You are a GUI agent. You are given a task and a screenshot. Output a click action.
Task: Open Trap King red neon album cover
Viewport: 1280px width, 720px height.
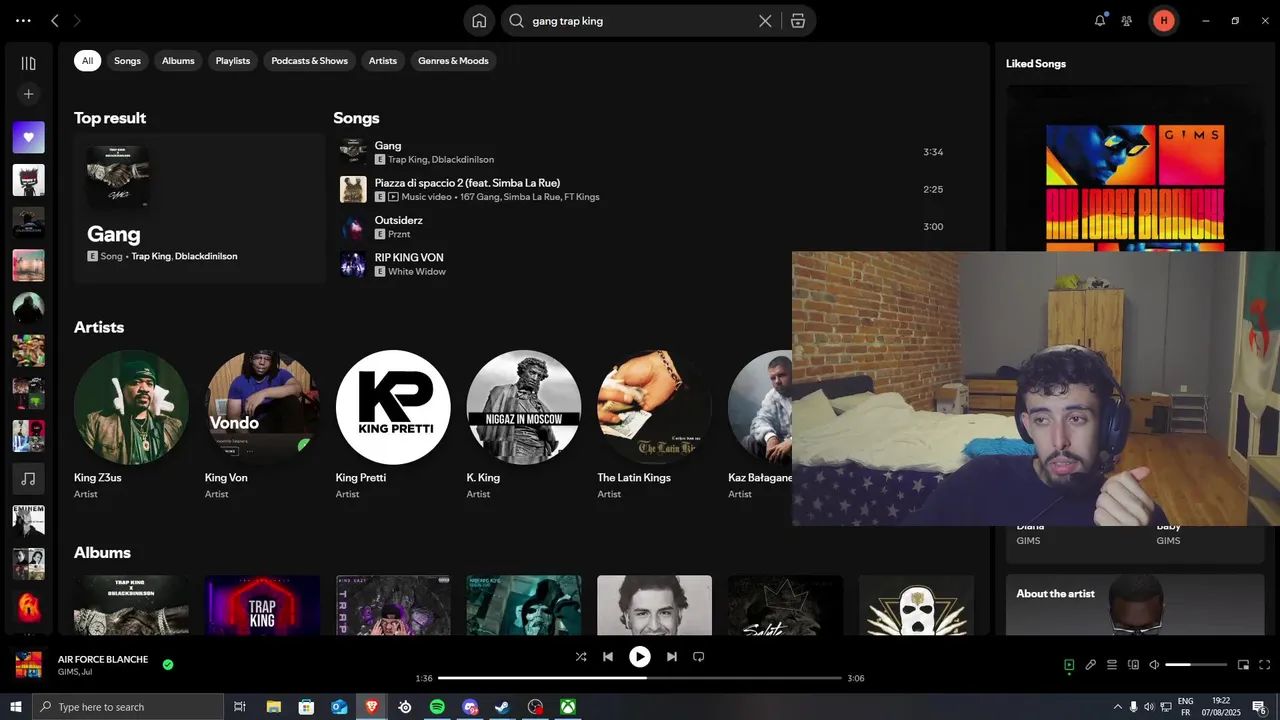(x=262, y=605)
